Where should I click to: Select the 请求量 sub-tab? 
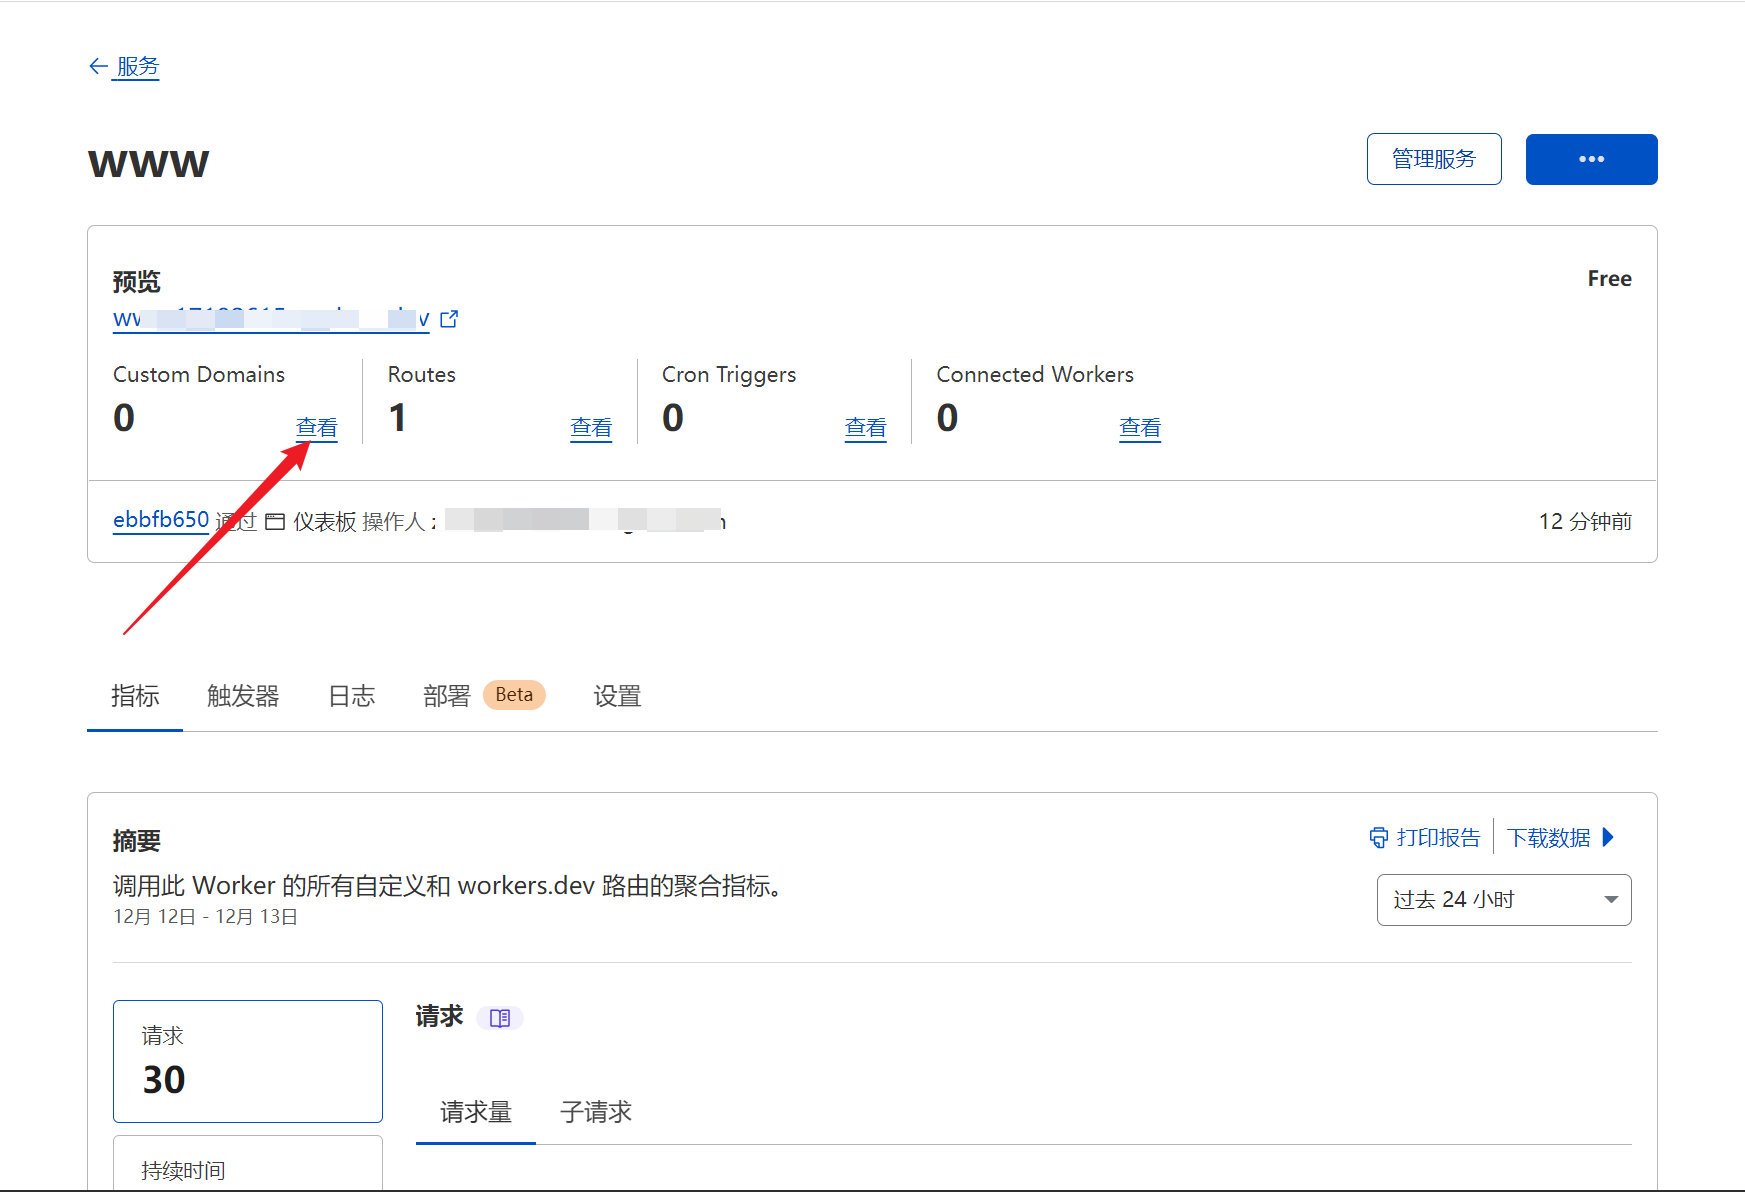476,1112
